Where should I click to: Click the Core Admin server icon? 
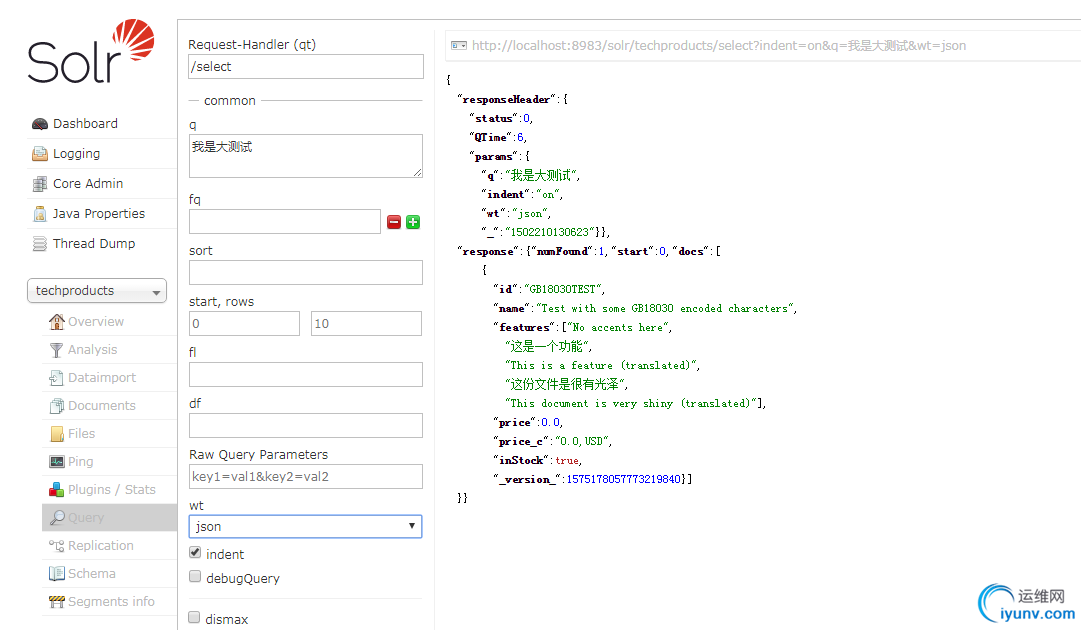[x=40, y=184]
